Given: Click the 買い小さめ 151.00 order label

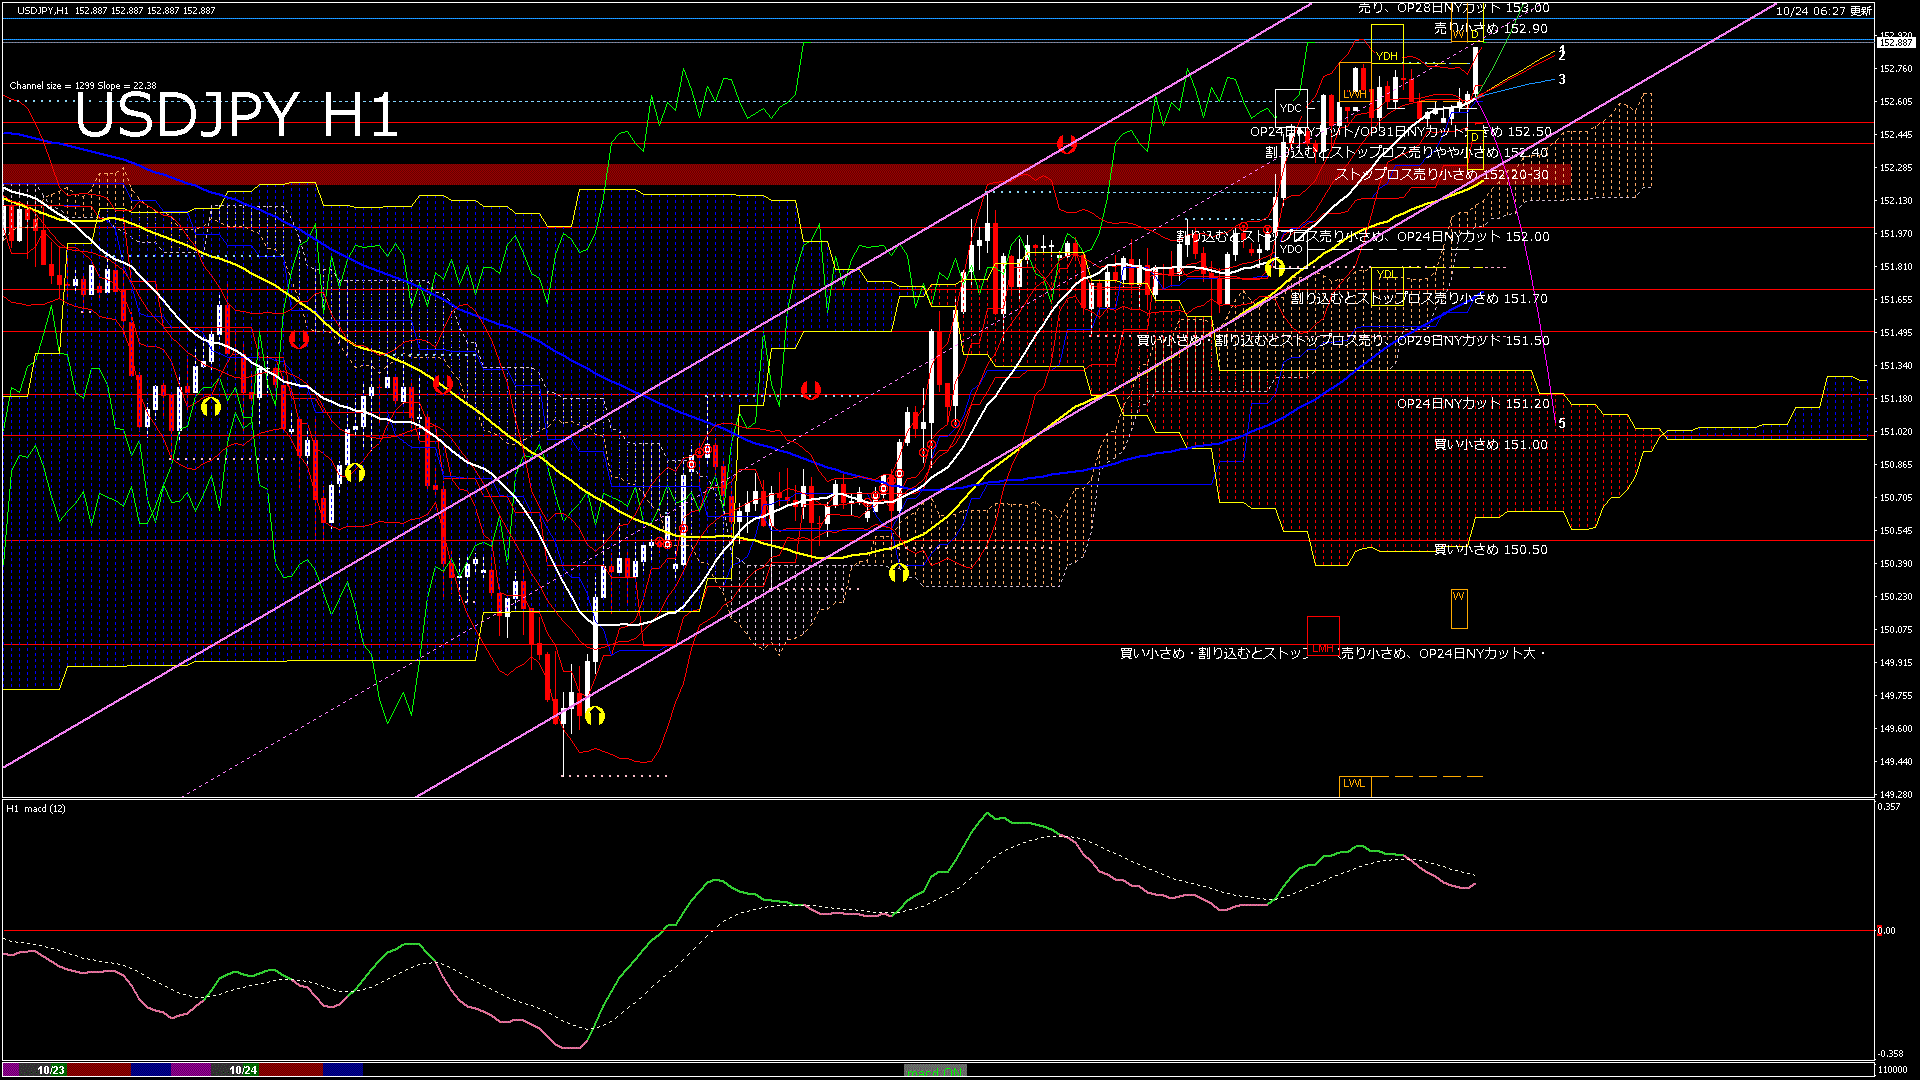Looking at the screenshot, I should [1490, 445].
